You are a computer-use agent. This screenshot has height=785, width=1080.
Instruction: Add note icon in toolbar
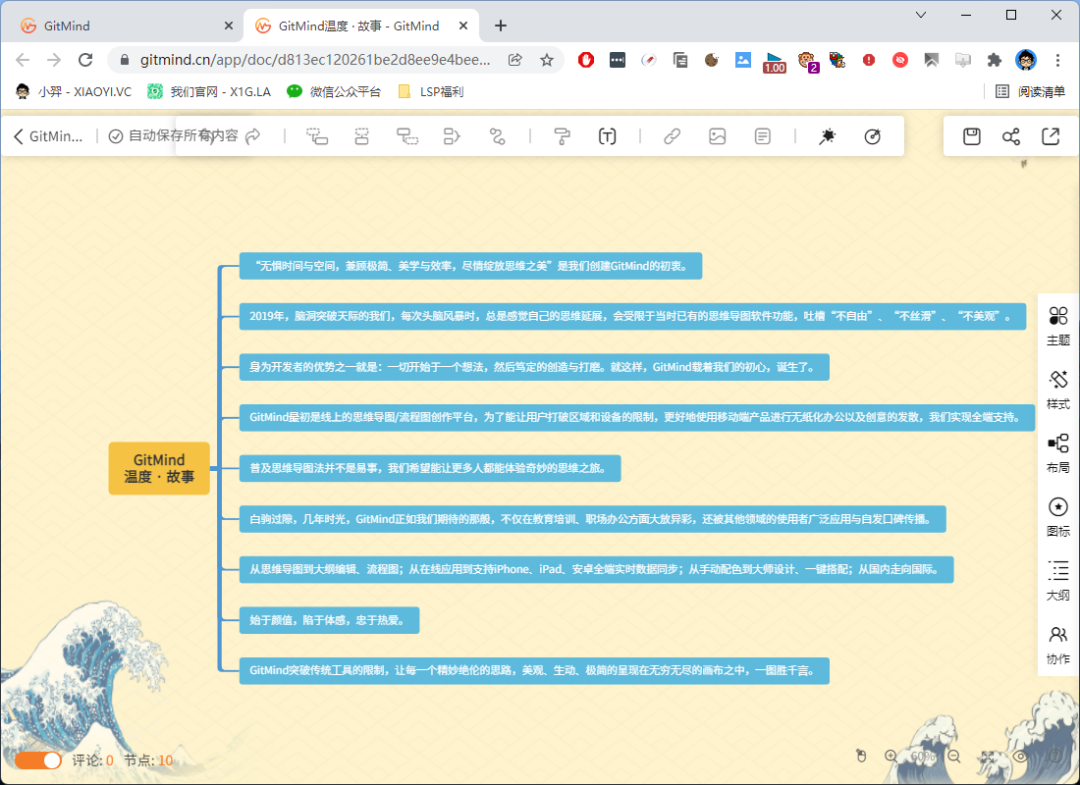(762, 136)
